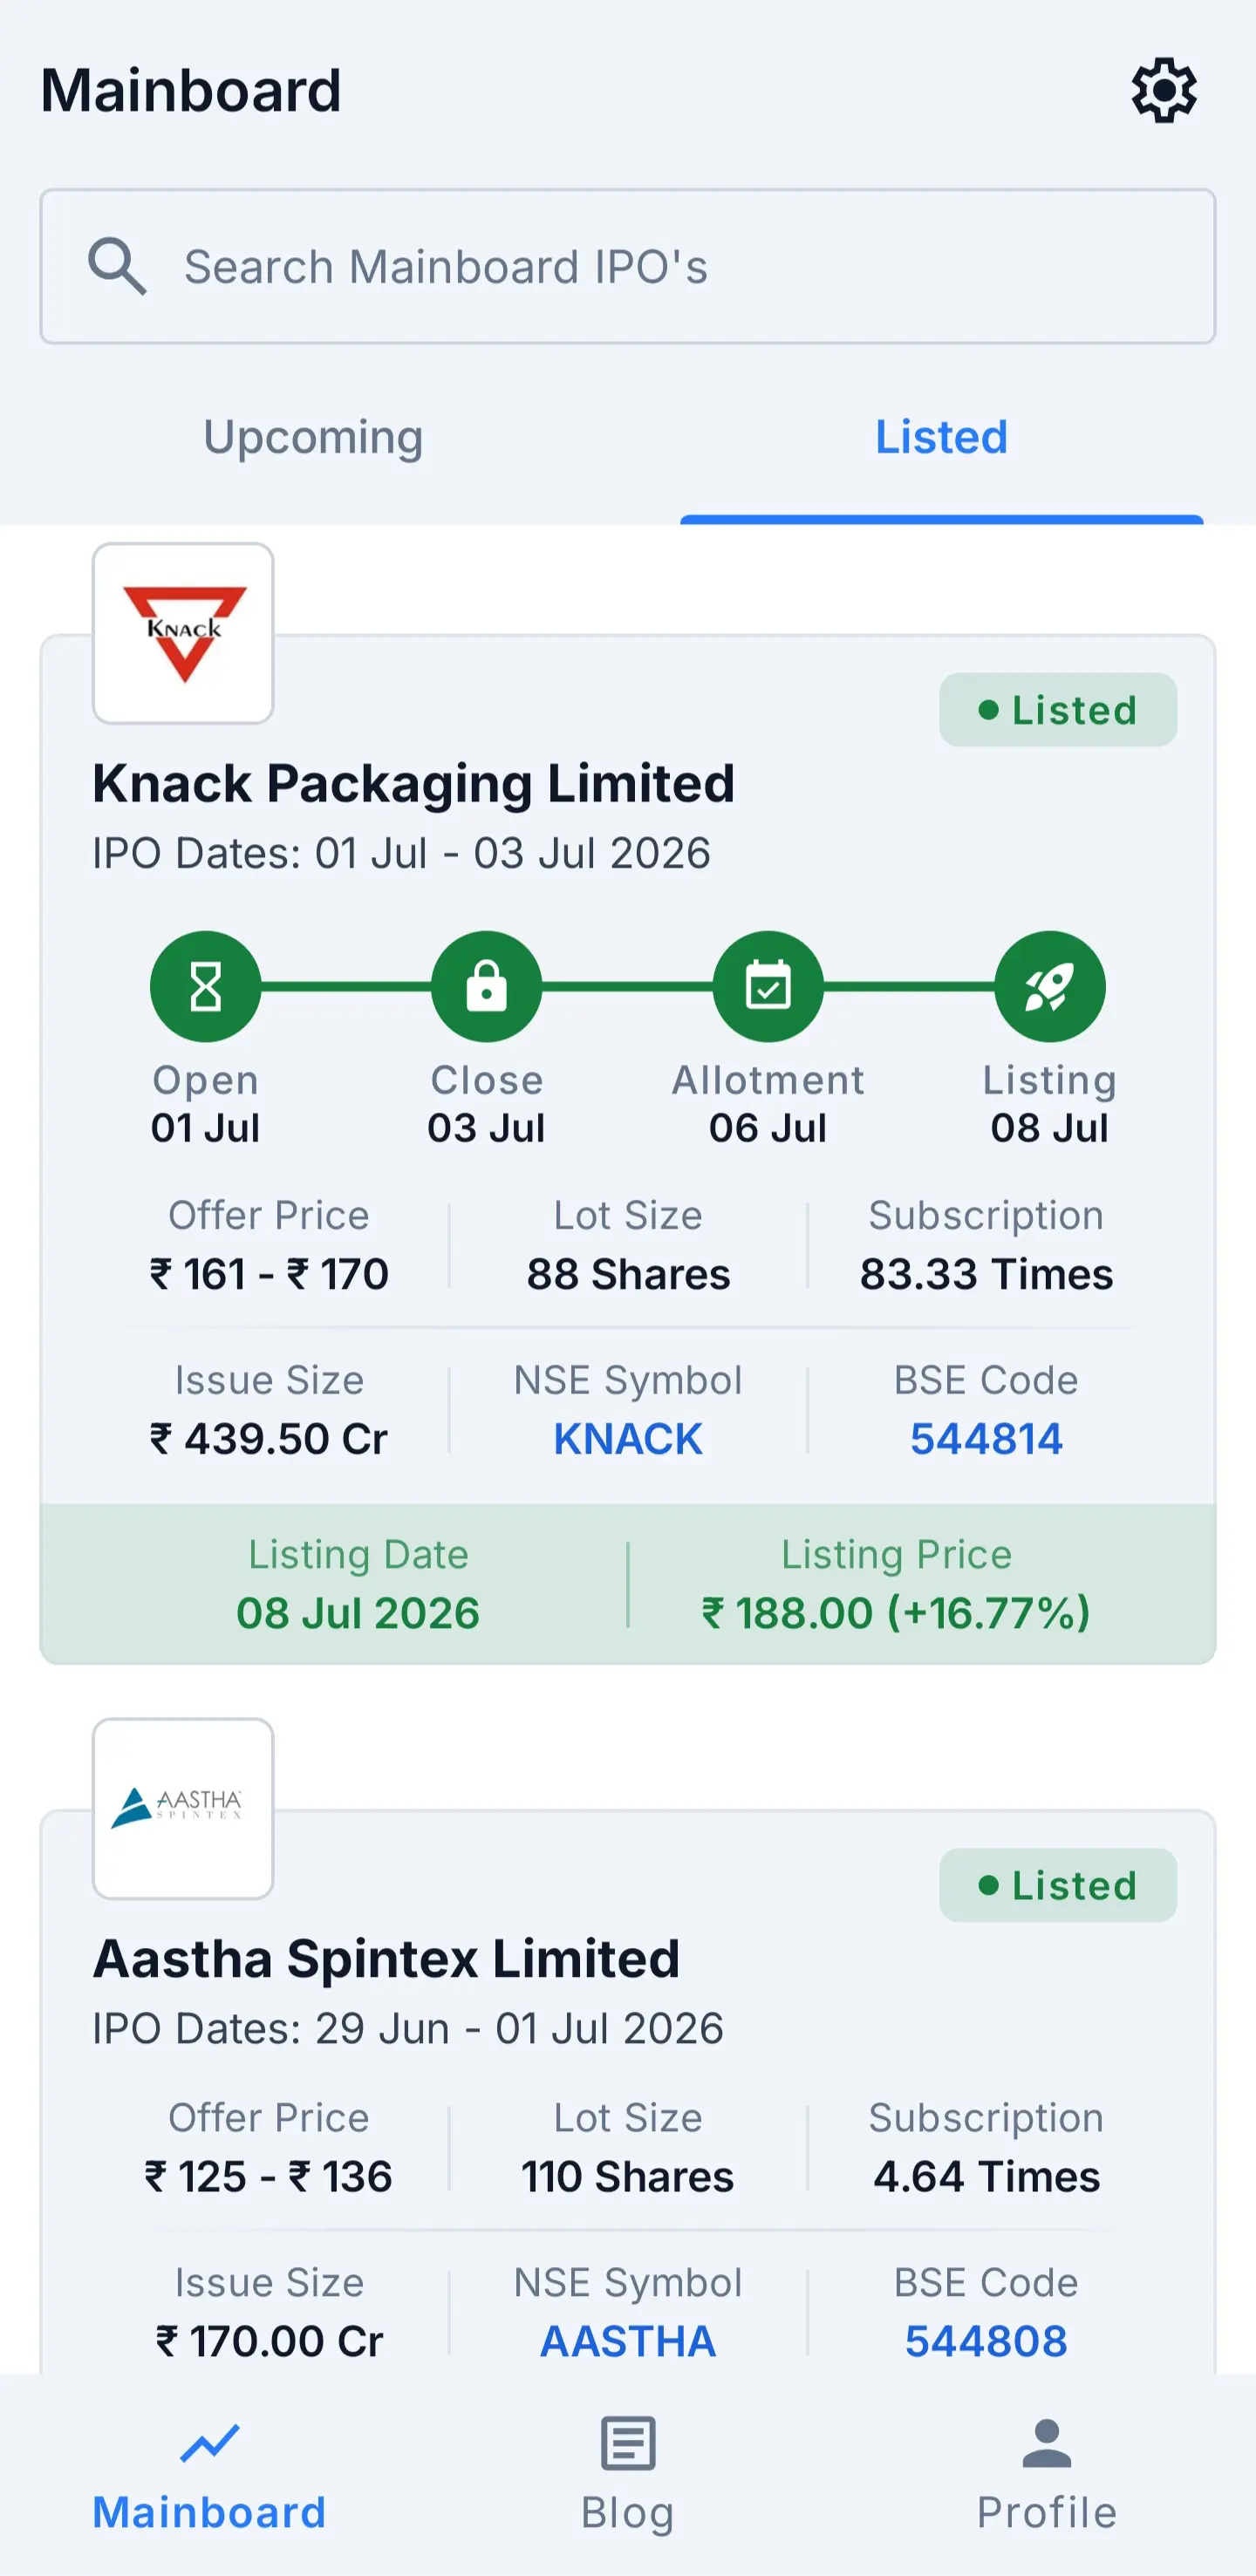Open settings via the gear icon
This screenshot has height=2576, width=1256.
click(x=1163, y=90)
